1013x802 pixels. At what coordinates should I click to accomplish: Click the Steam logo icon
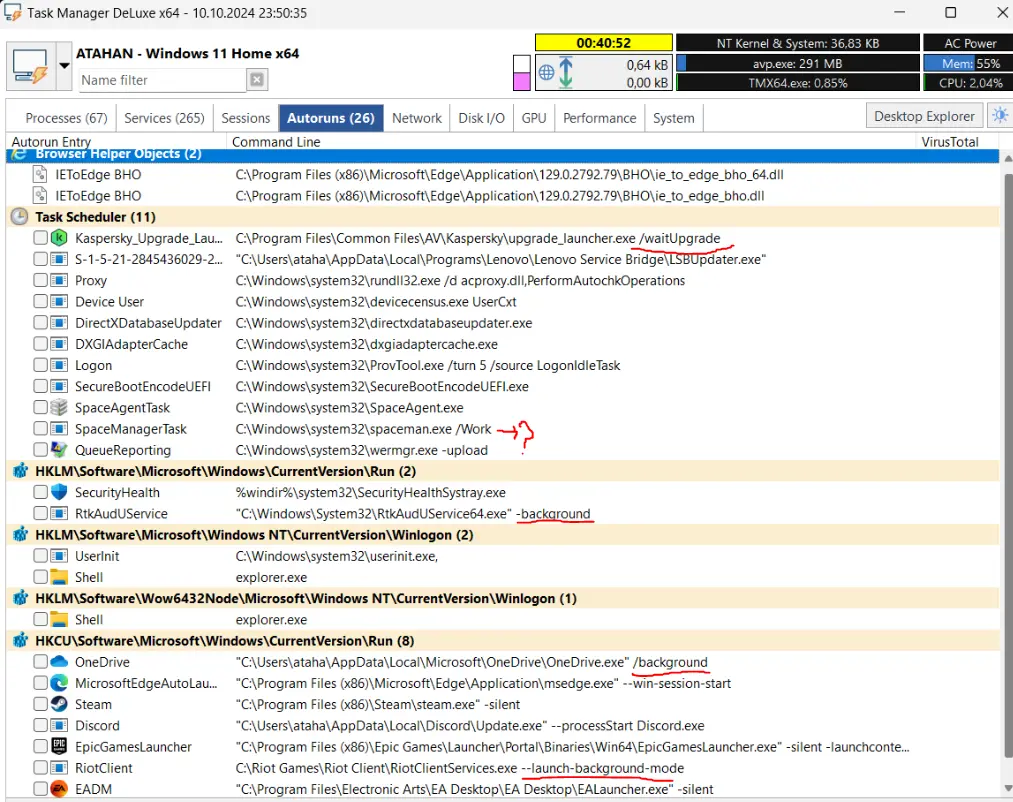pos(59,704)
